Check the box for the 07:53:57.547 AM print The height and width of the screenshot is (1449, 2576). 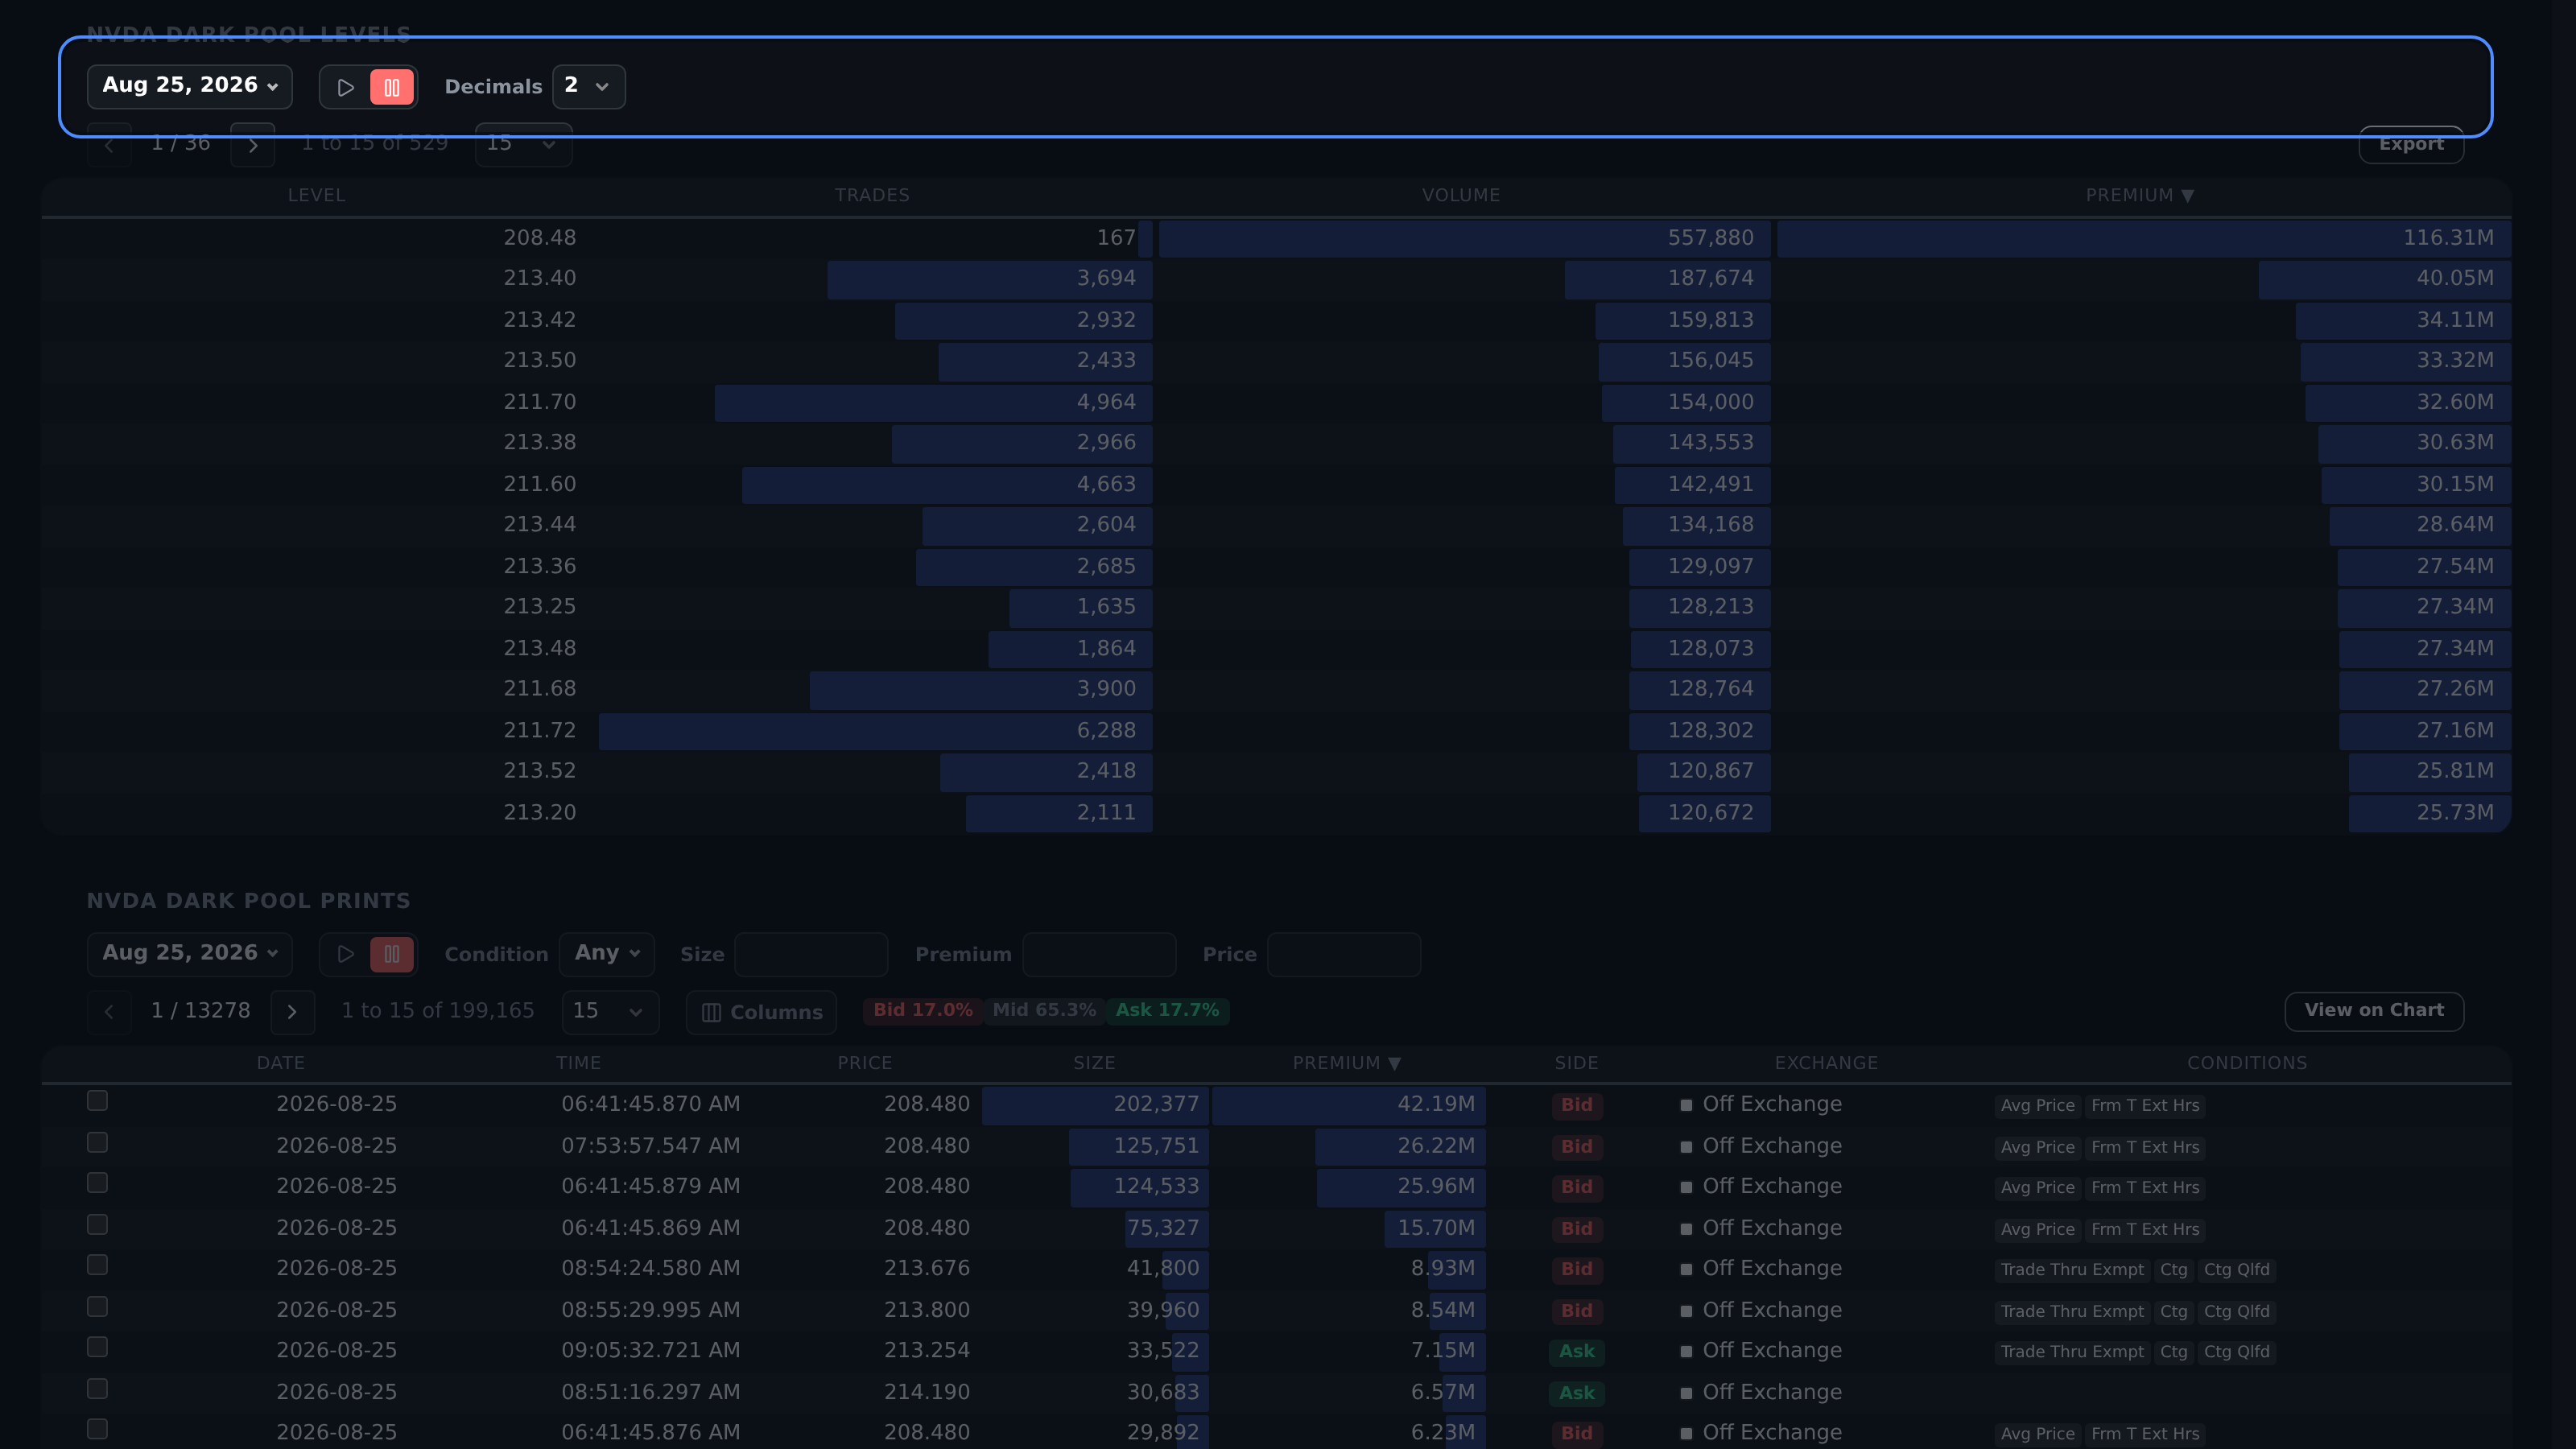(97, 1142)
